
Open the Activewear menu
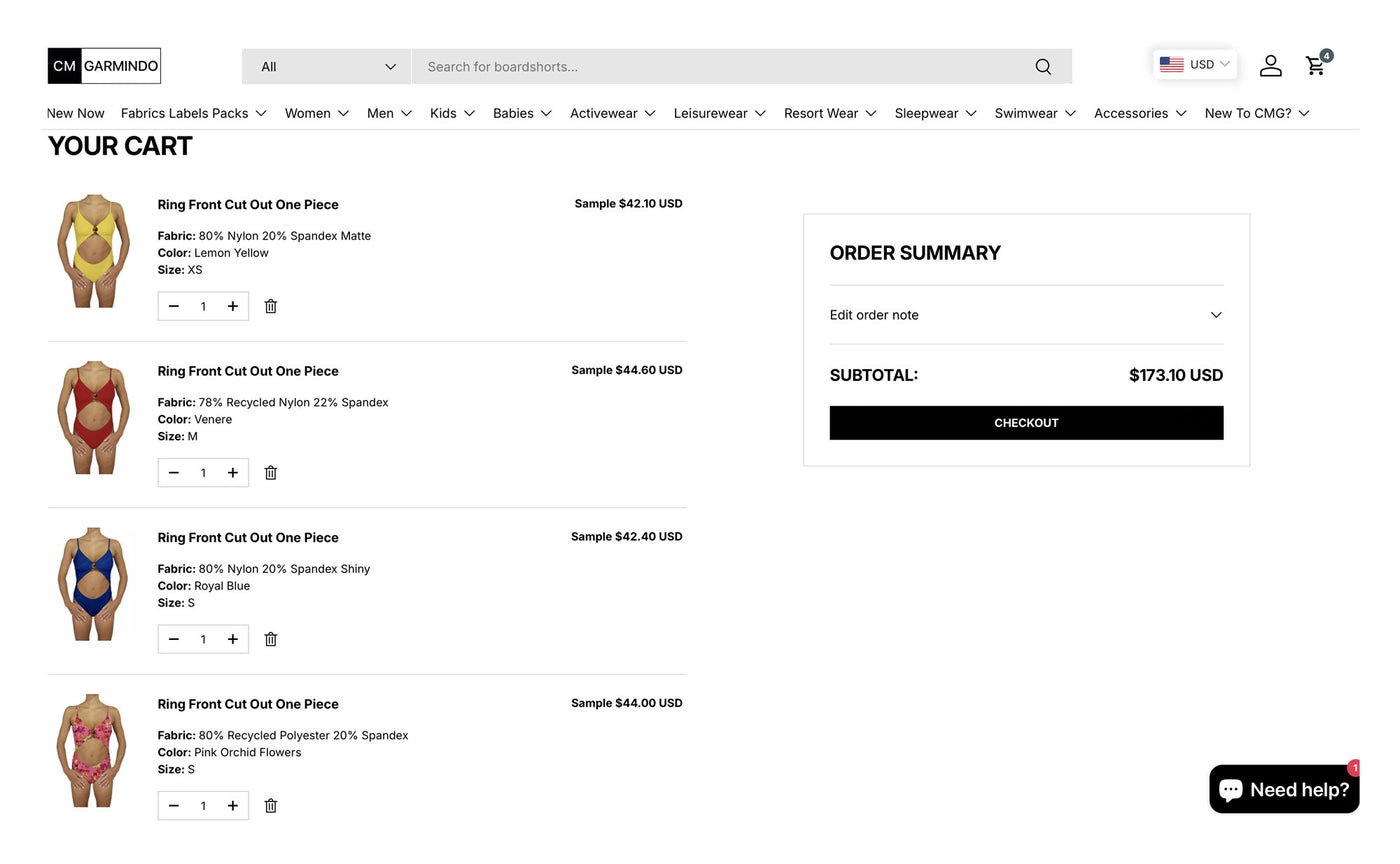click(x=612, y=113)
